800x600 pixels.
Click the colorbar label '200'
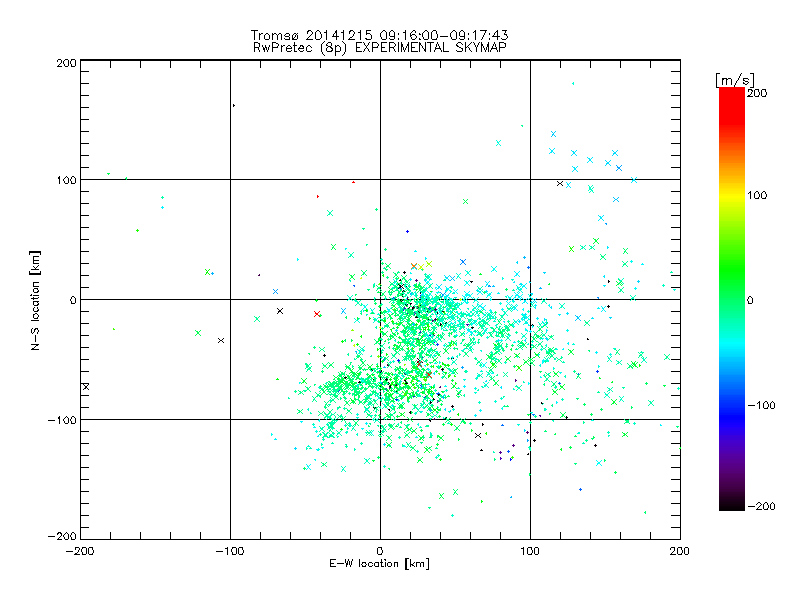coord(757,93)
